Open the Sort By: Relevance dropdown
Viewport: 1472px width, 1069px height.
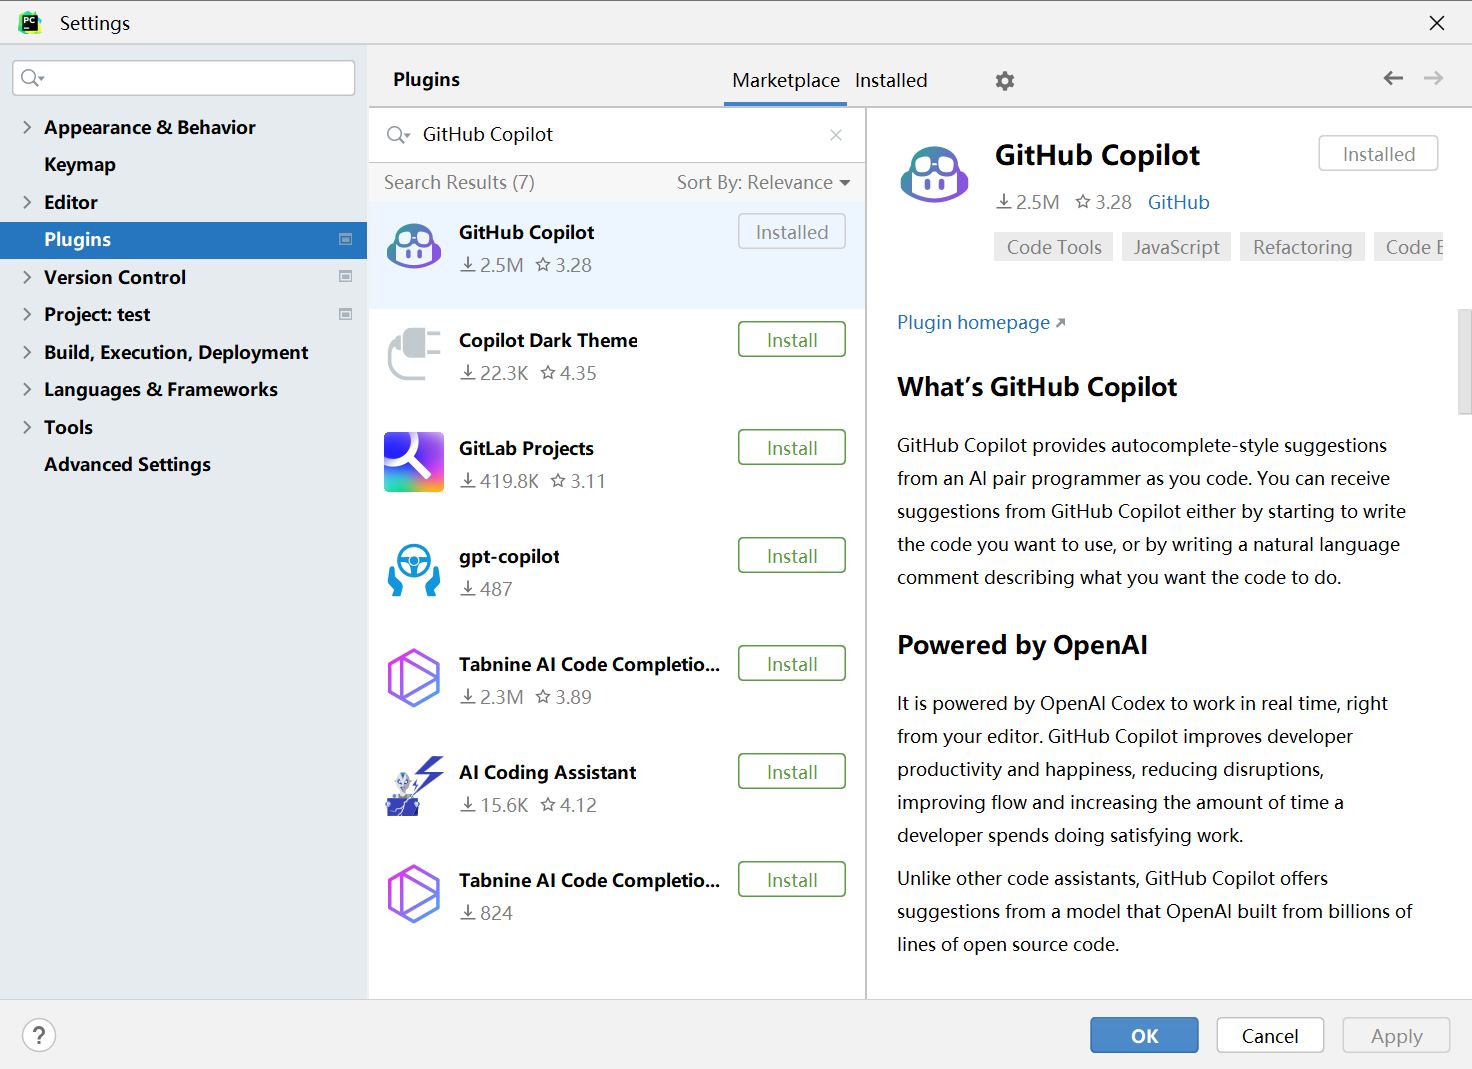(x=763, y=182)
